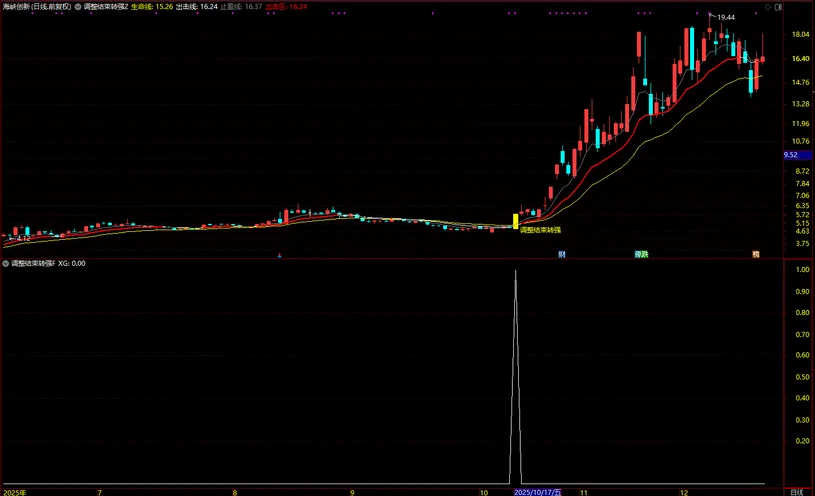Click the 调整结束转强 yellow signal label
Screen dimensions: 815x496
click(x=540, y=230)
